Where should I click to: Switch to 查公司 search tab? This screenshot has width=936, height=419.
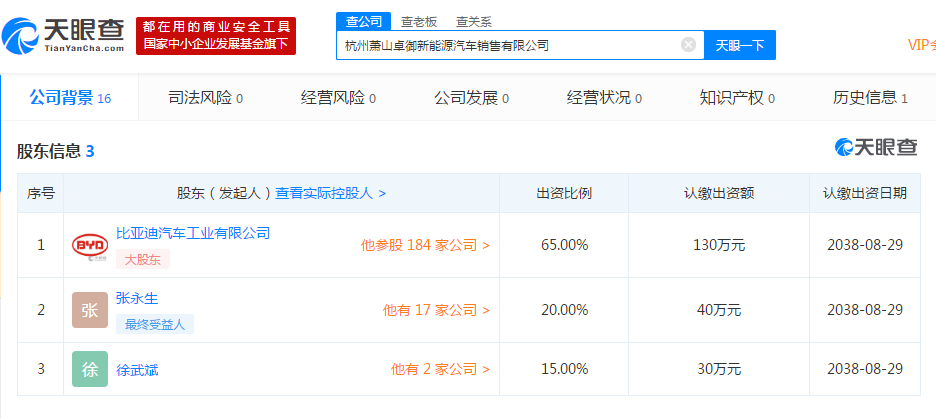[x=364, y=21]
